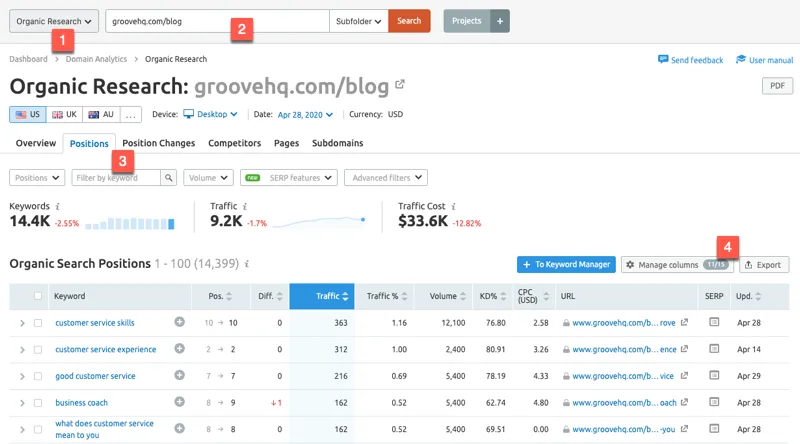Check the 'business coach' row checkbox
Screen dimensions: 800x444
(x=38, y=403)
